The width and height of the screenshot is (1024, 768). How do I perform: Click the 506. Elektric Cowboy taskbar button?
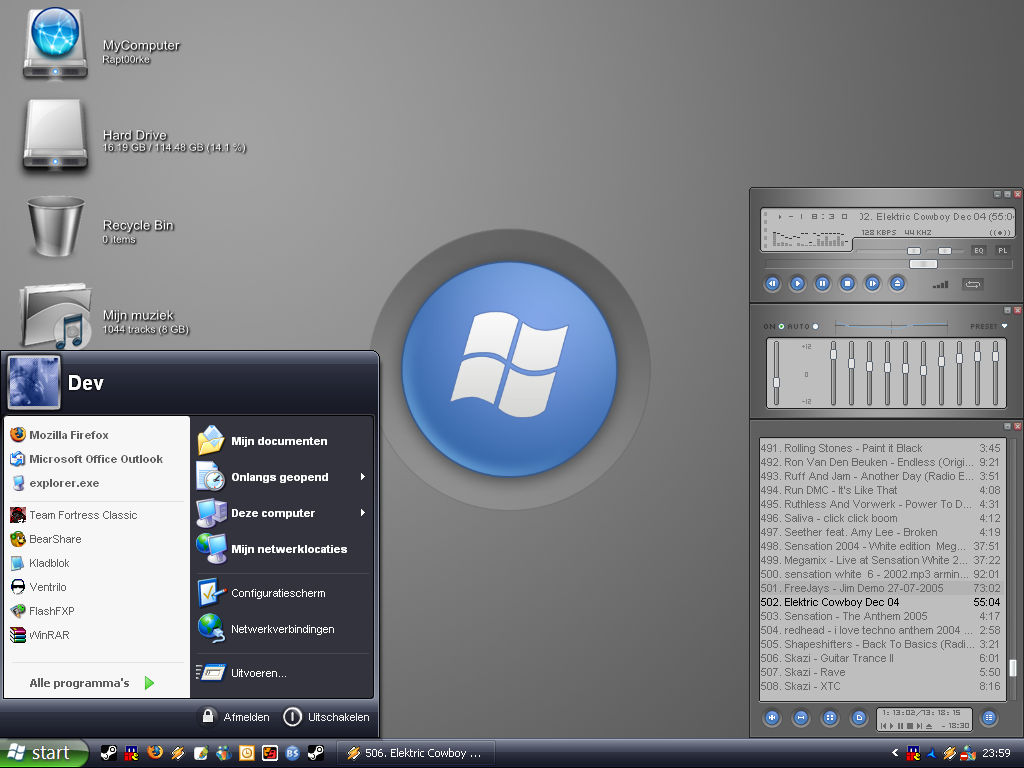tap(415, 753)
